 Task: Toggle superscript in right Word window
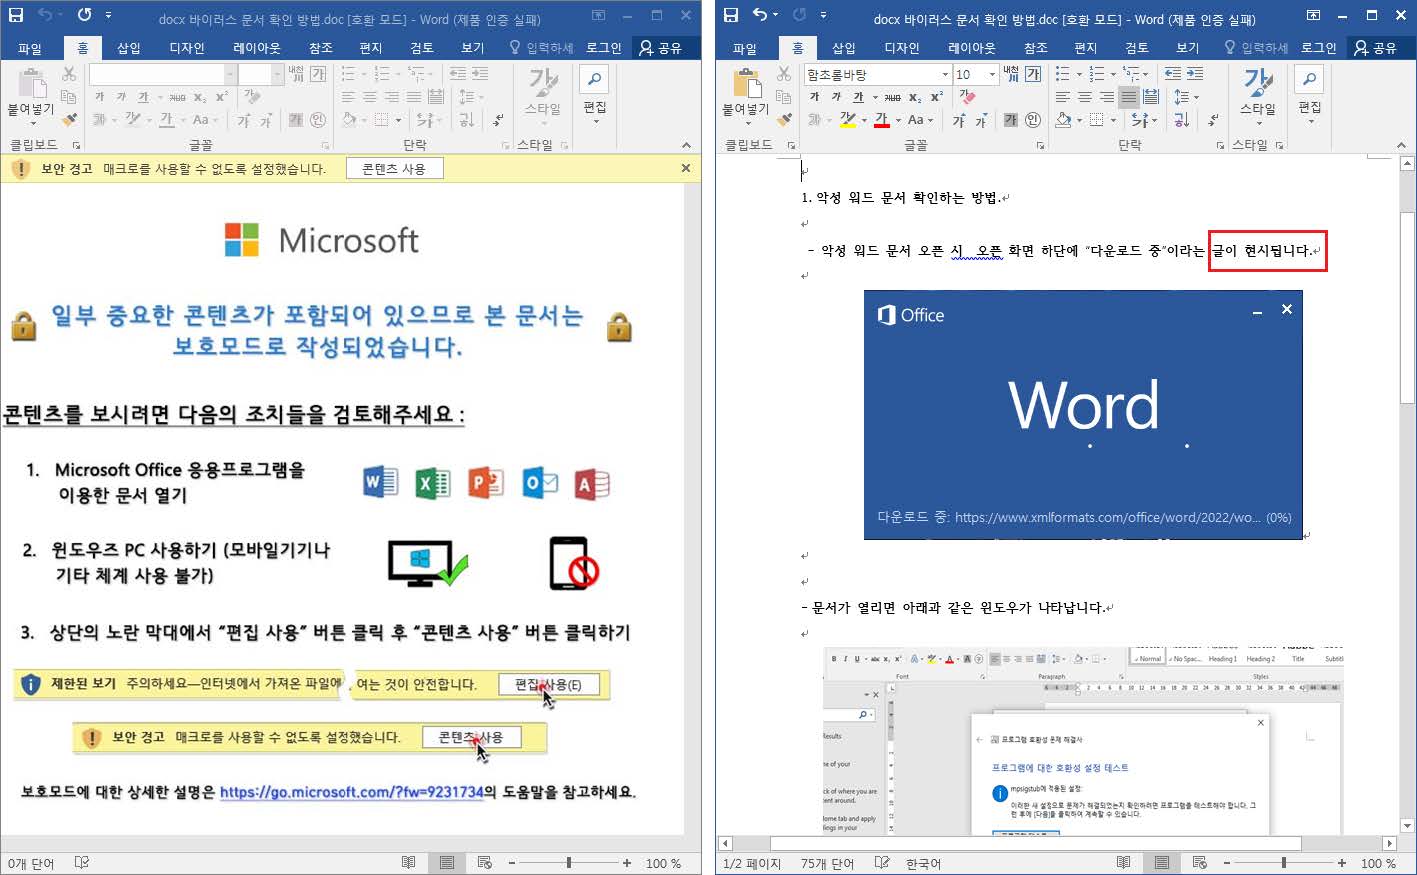(x=937, y=97)
